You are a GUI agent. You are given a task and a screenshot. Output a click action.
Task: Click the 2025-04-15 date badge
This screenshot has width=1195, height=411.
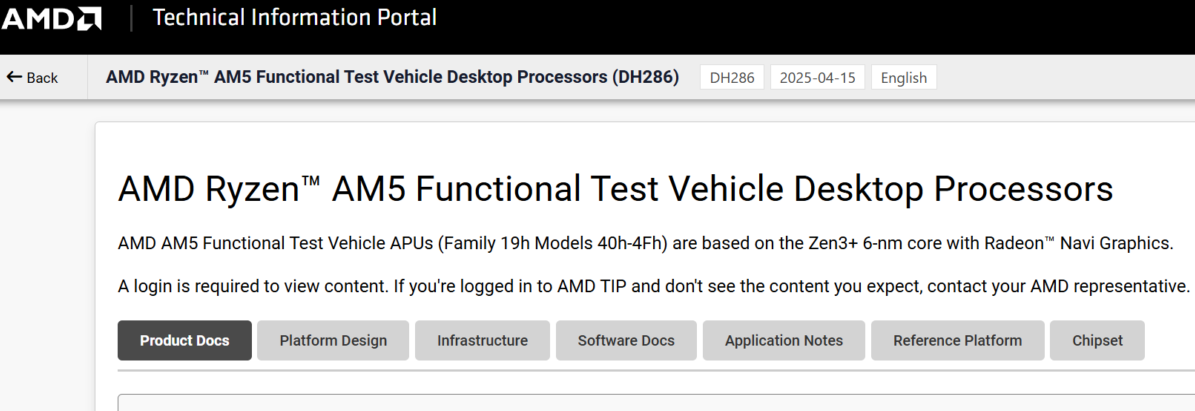tap(817, 78)
